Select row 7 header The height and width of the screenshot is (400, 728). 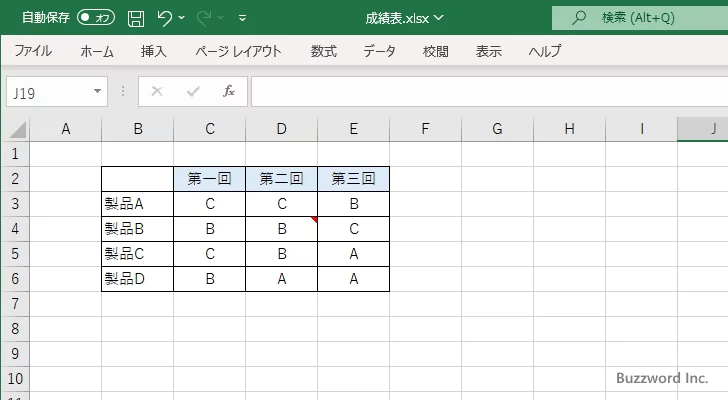15,304
